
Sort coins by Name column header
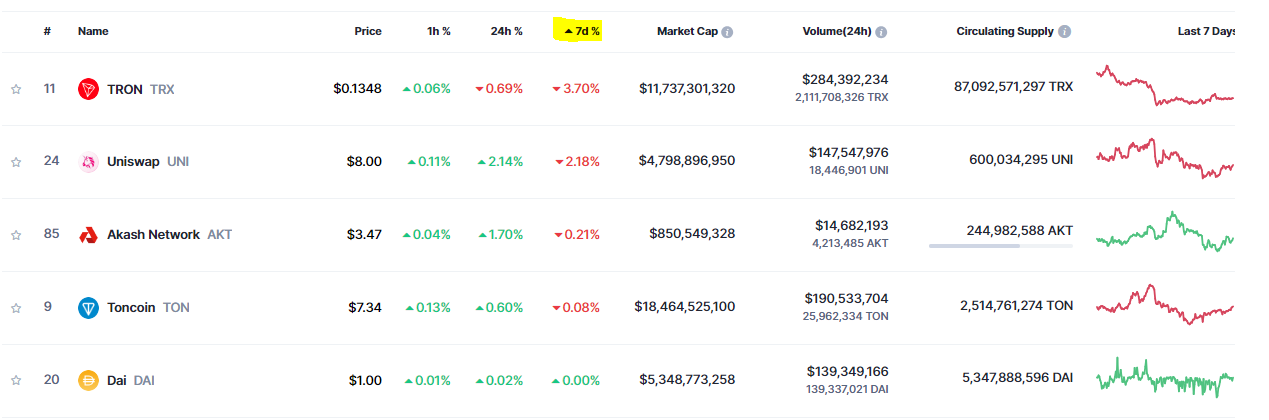(93, 32)
